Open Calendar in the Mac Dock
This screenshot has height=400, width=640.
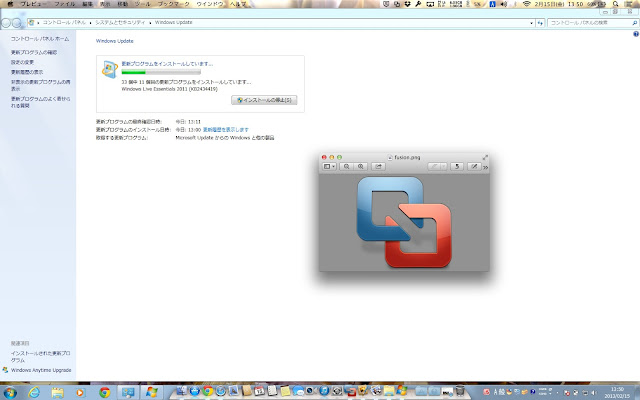click(x=260, y=391)
